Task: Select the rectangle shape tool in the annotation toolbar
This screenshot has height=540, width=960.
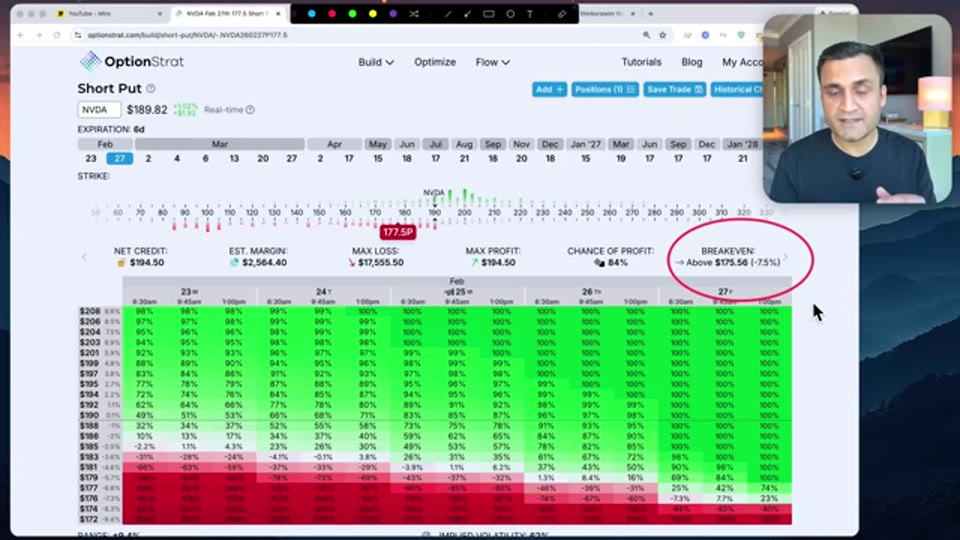Action: click(489, 13)
